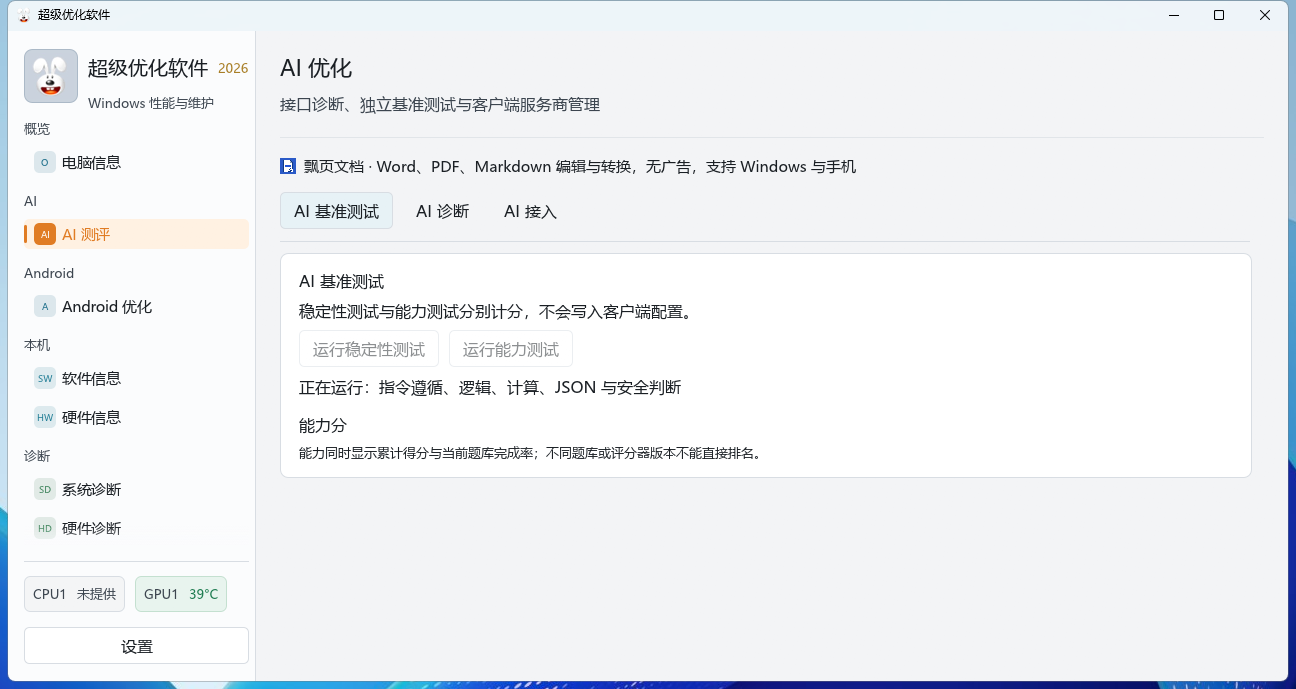The height and width of the screenshot is (689, 1296).
Task: Click the 能力分 heading
Action: tap(323, 425)
